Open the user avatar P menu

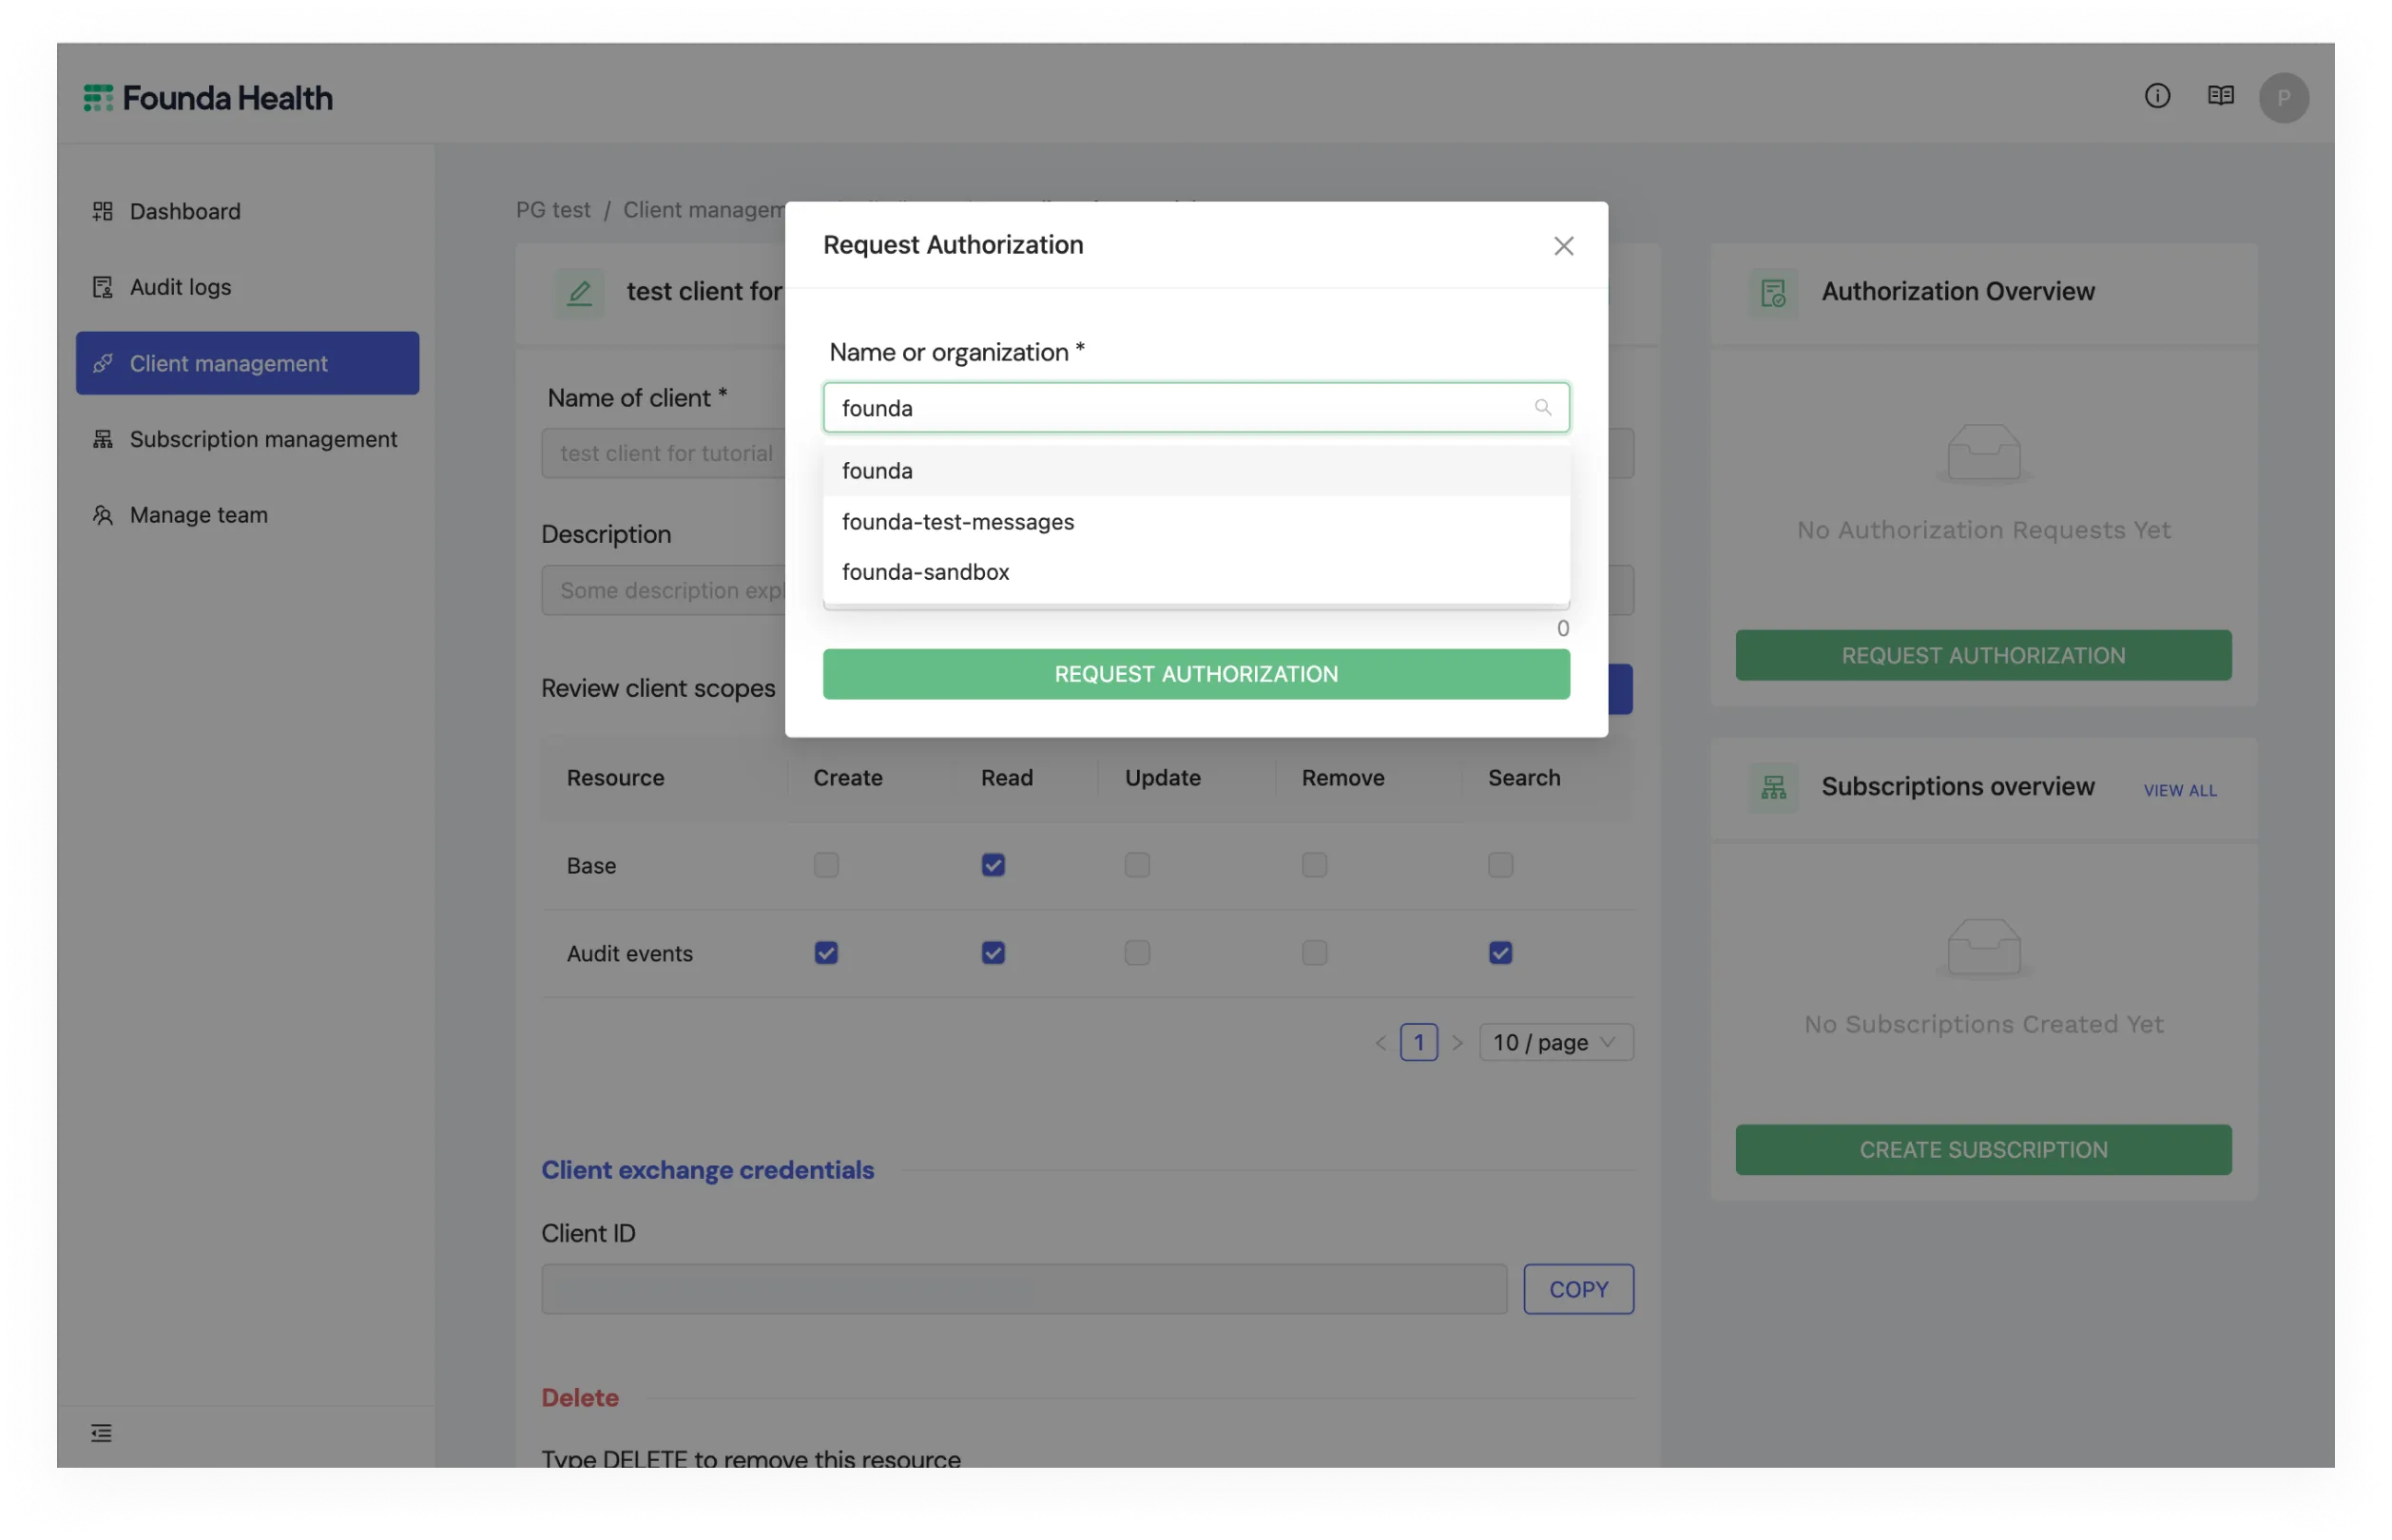(2283, 98)
